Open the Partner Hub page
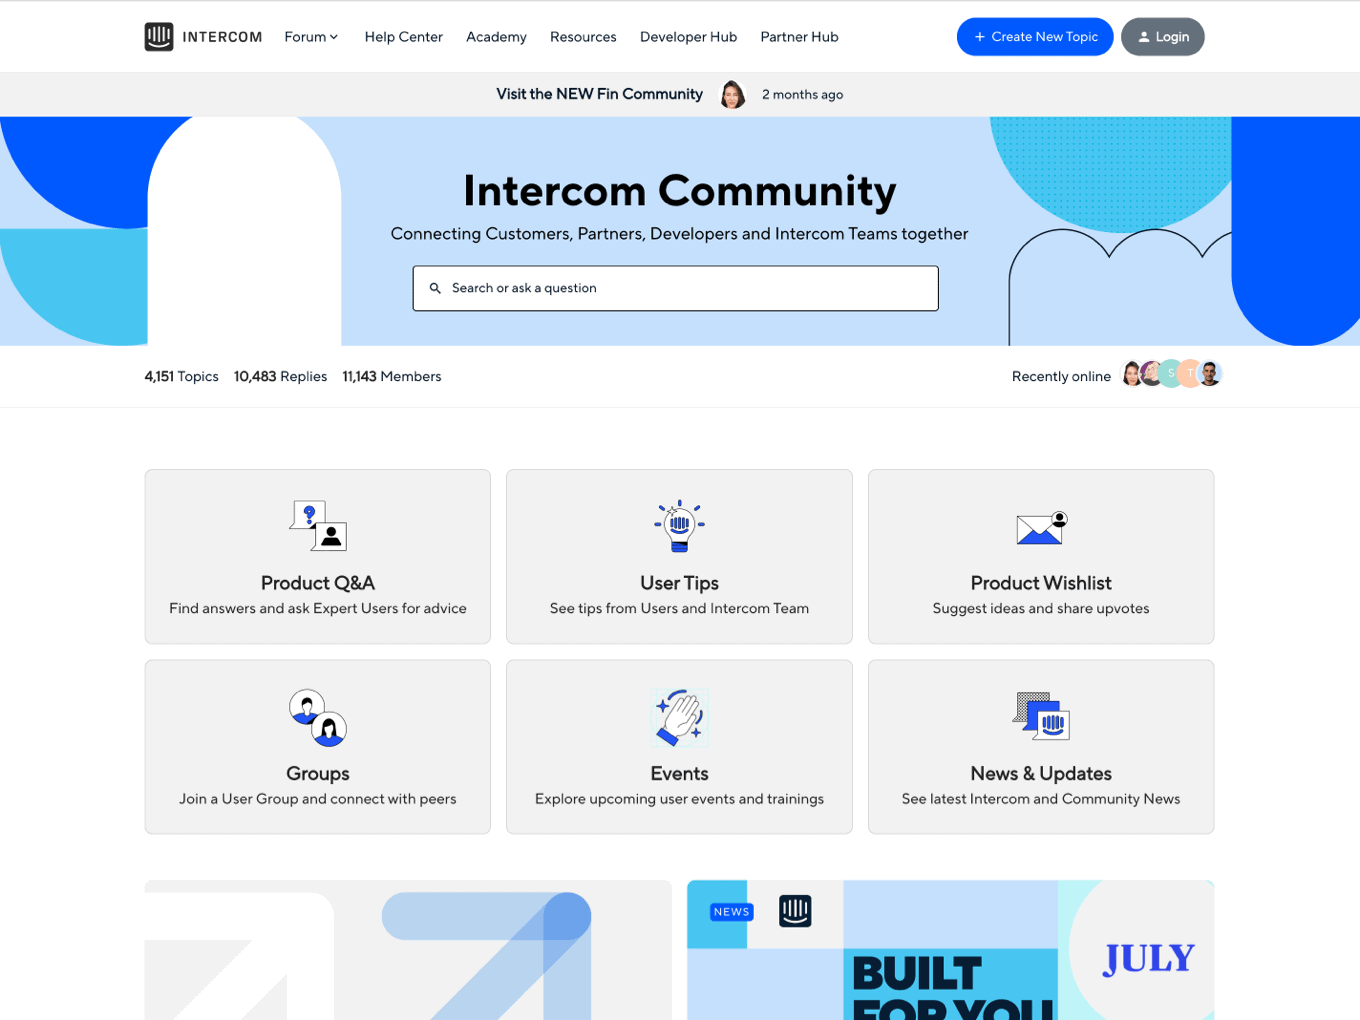This screenshot has height=1020, width=1360. click(x=799, y=36)
